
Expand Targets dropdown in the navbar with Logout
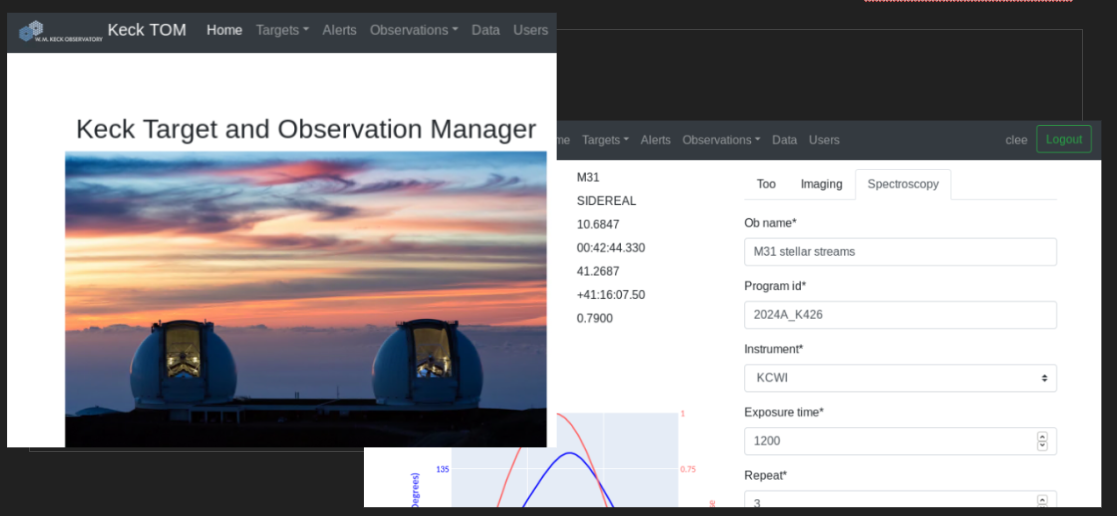coord(605,140)
